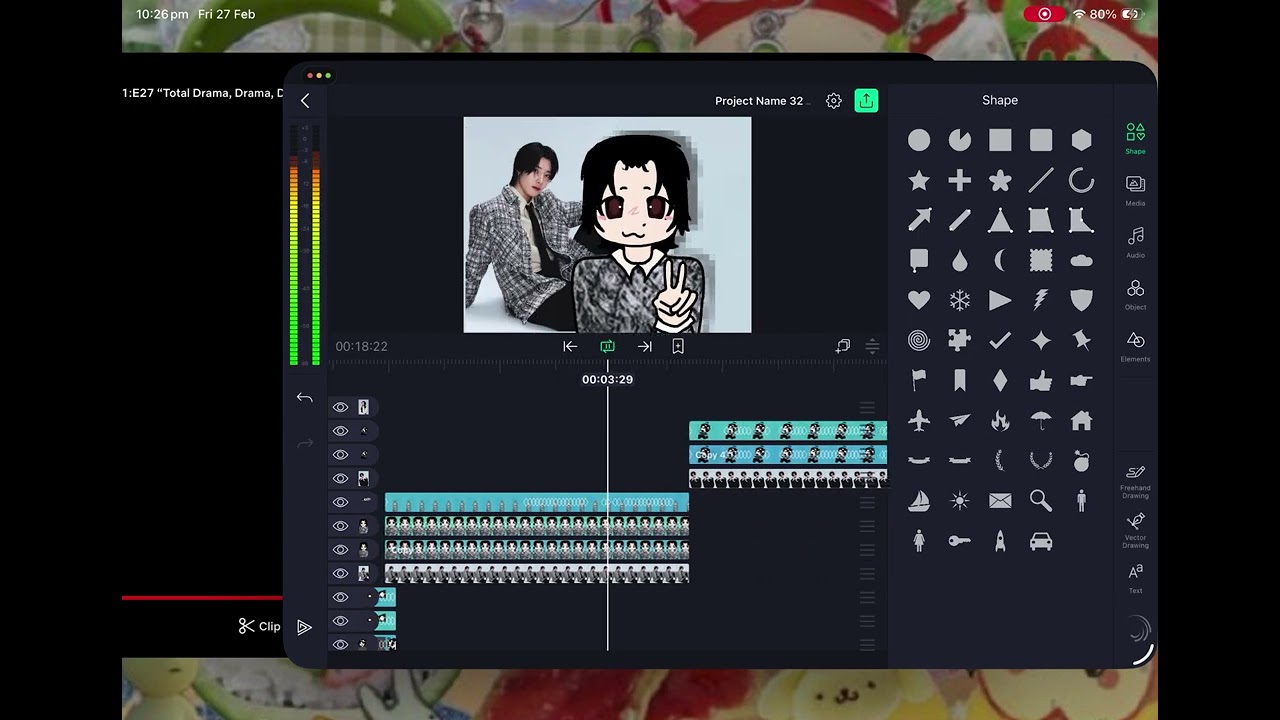This screenshot has width=1280, height=720.
Task: Choose the lightning bolt shape
Action: pyautogui.click(x=1041, y=300)
